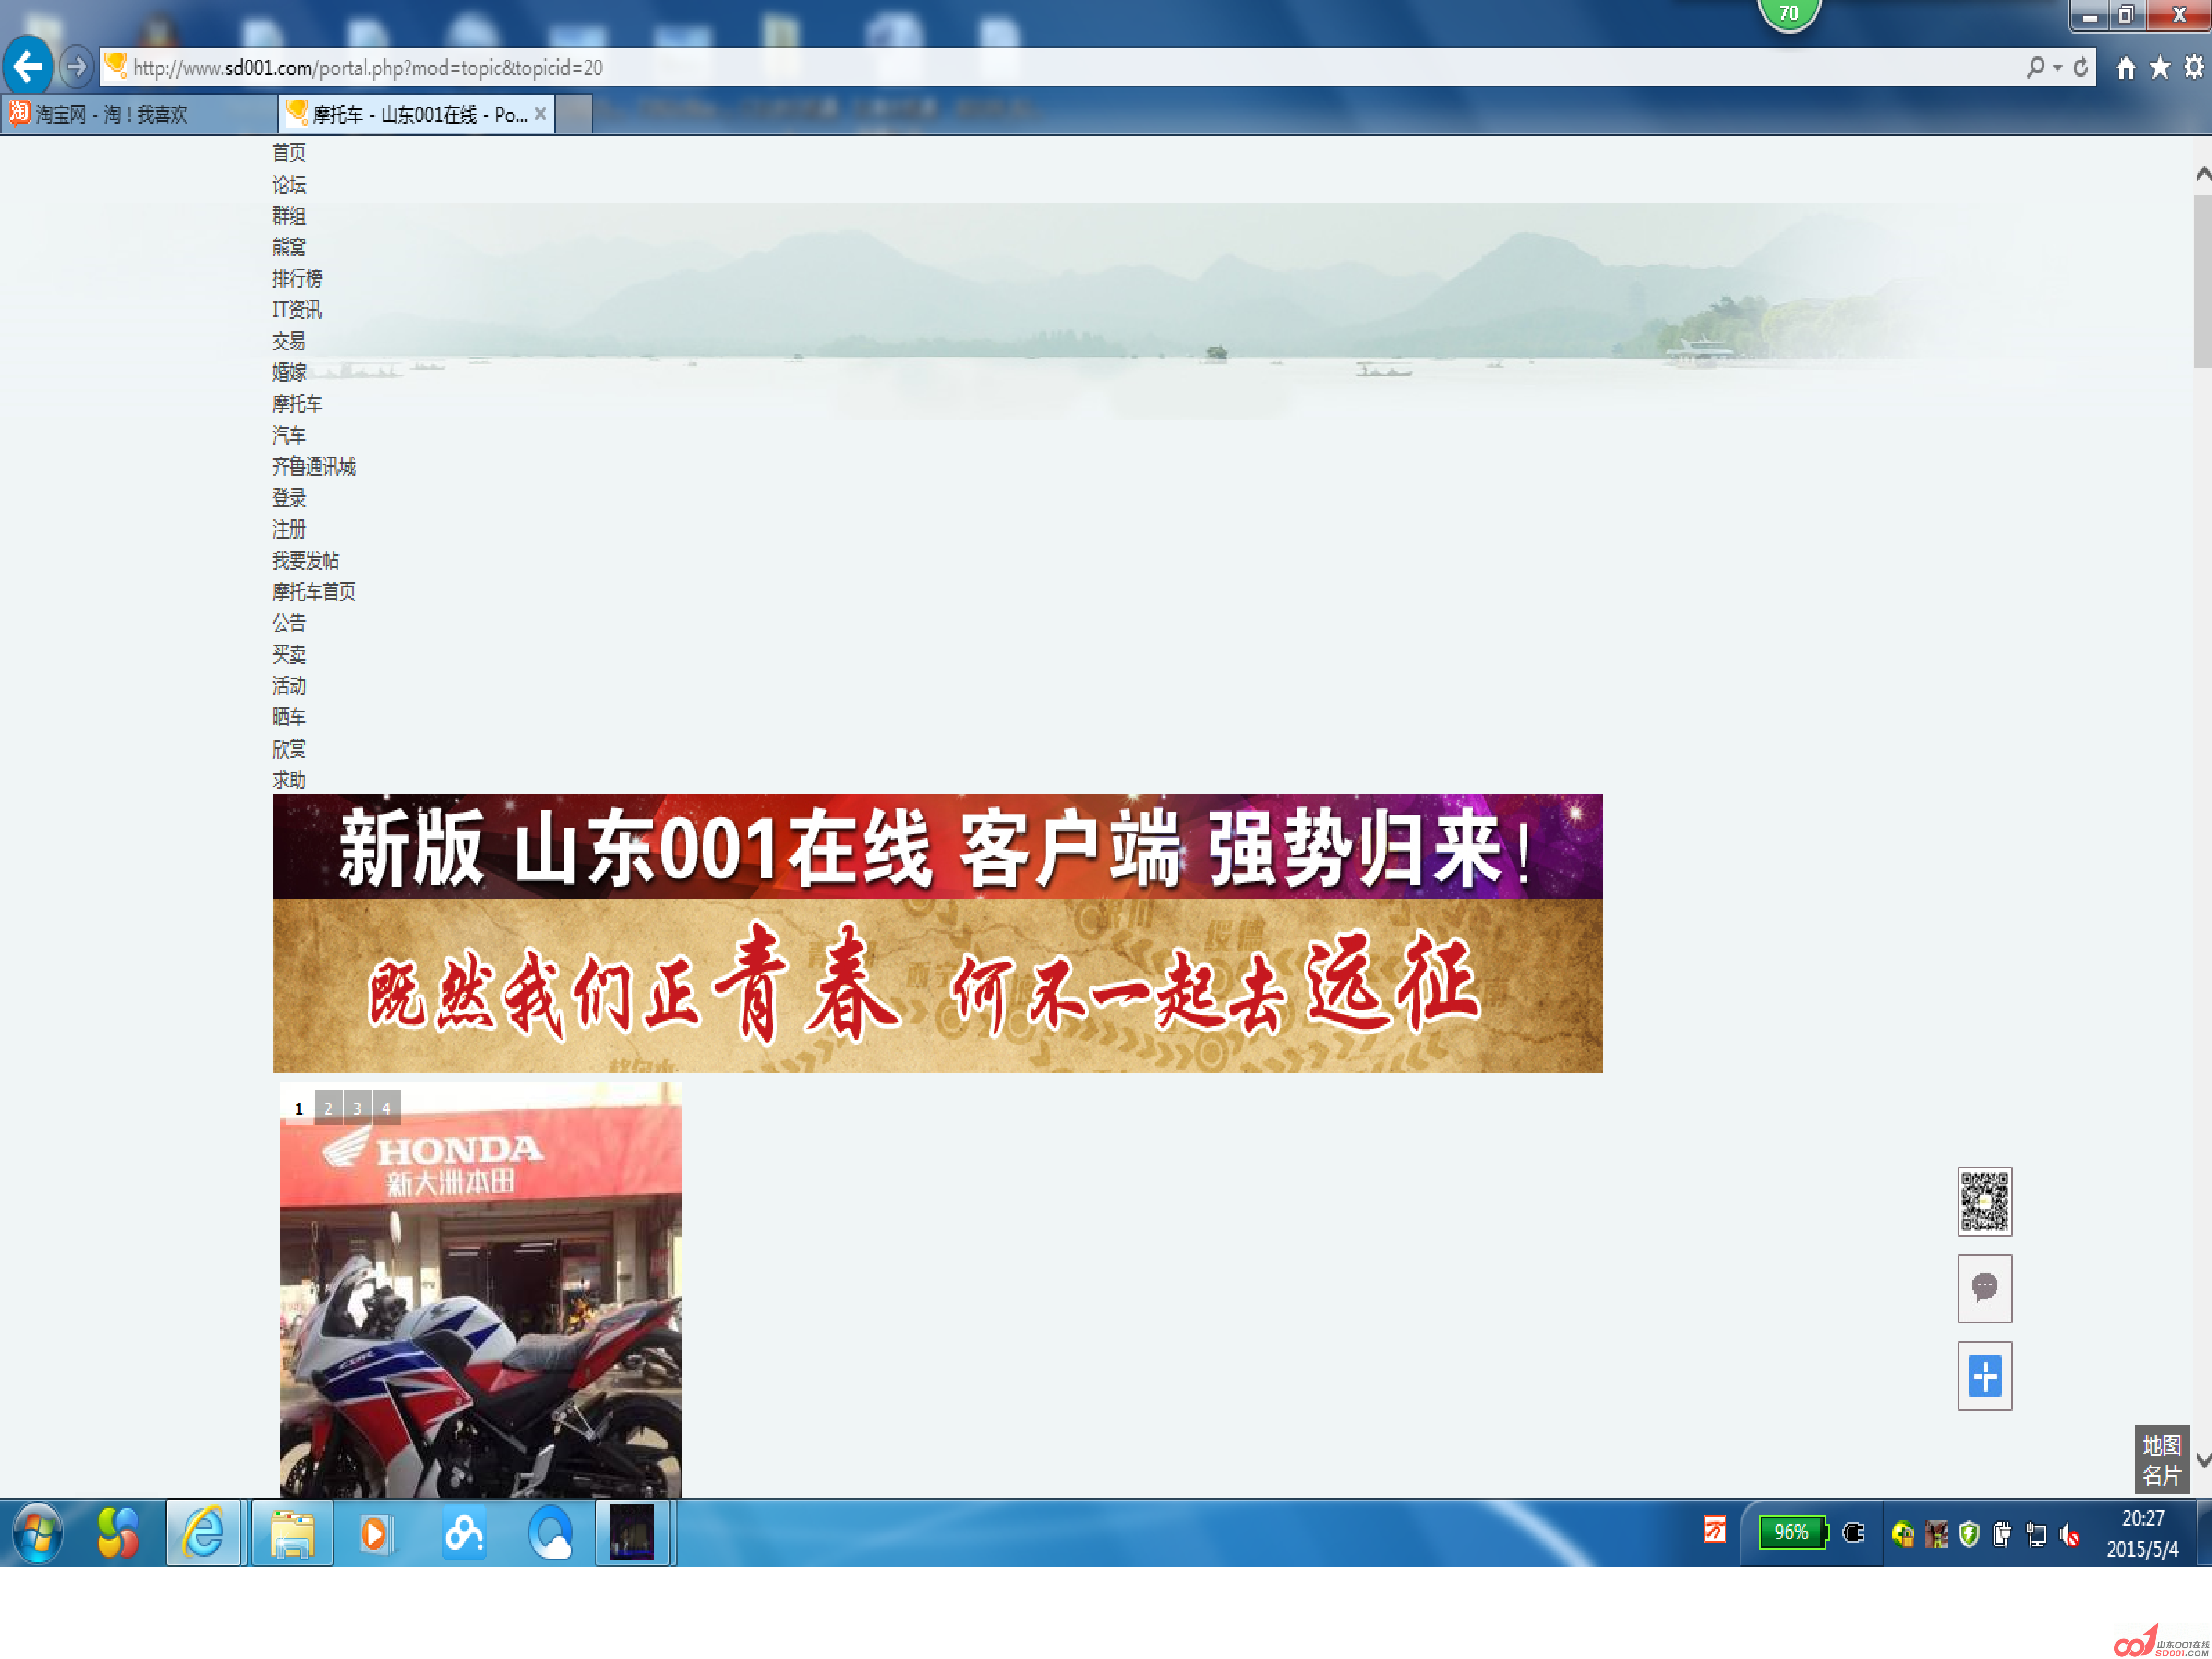Click the 青春远征 banner image
The width and height of the screenshot is (2212, 1659).
coord(937,986)
